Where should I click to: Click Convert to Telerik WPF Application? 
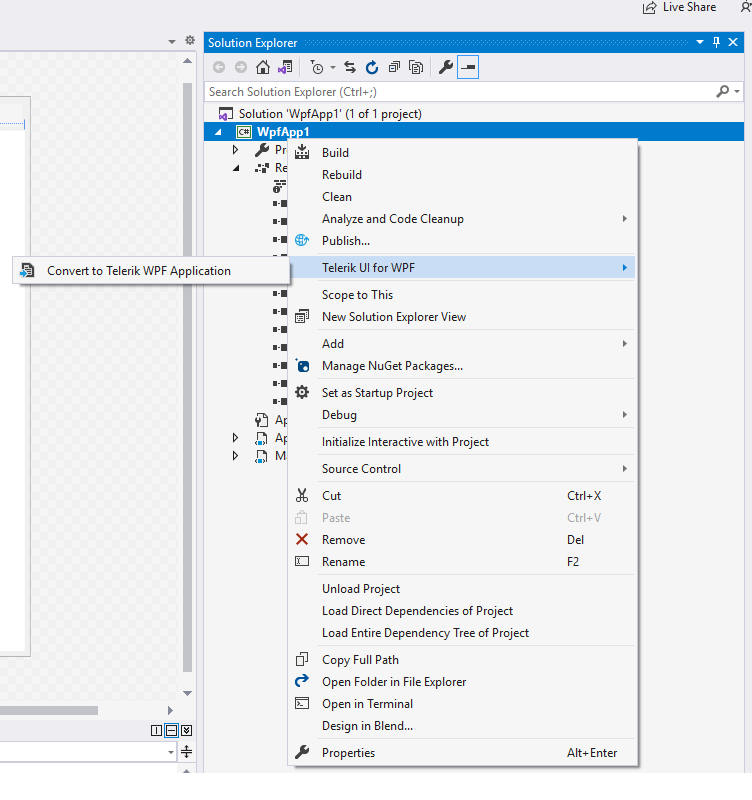[x=151, y=270]
